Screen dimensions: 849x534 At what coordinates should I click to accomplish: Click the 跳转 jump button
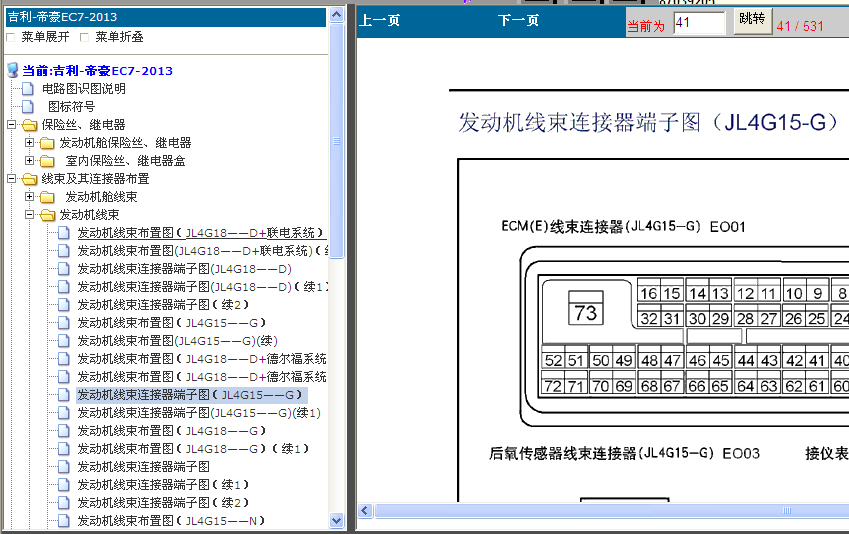[753, 21]
